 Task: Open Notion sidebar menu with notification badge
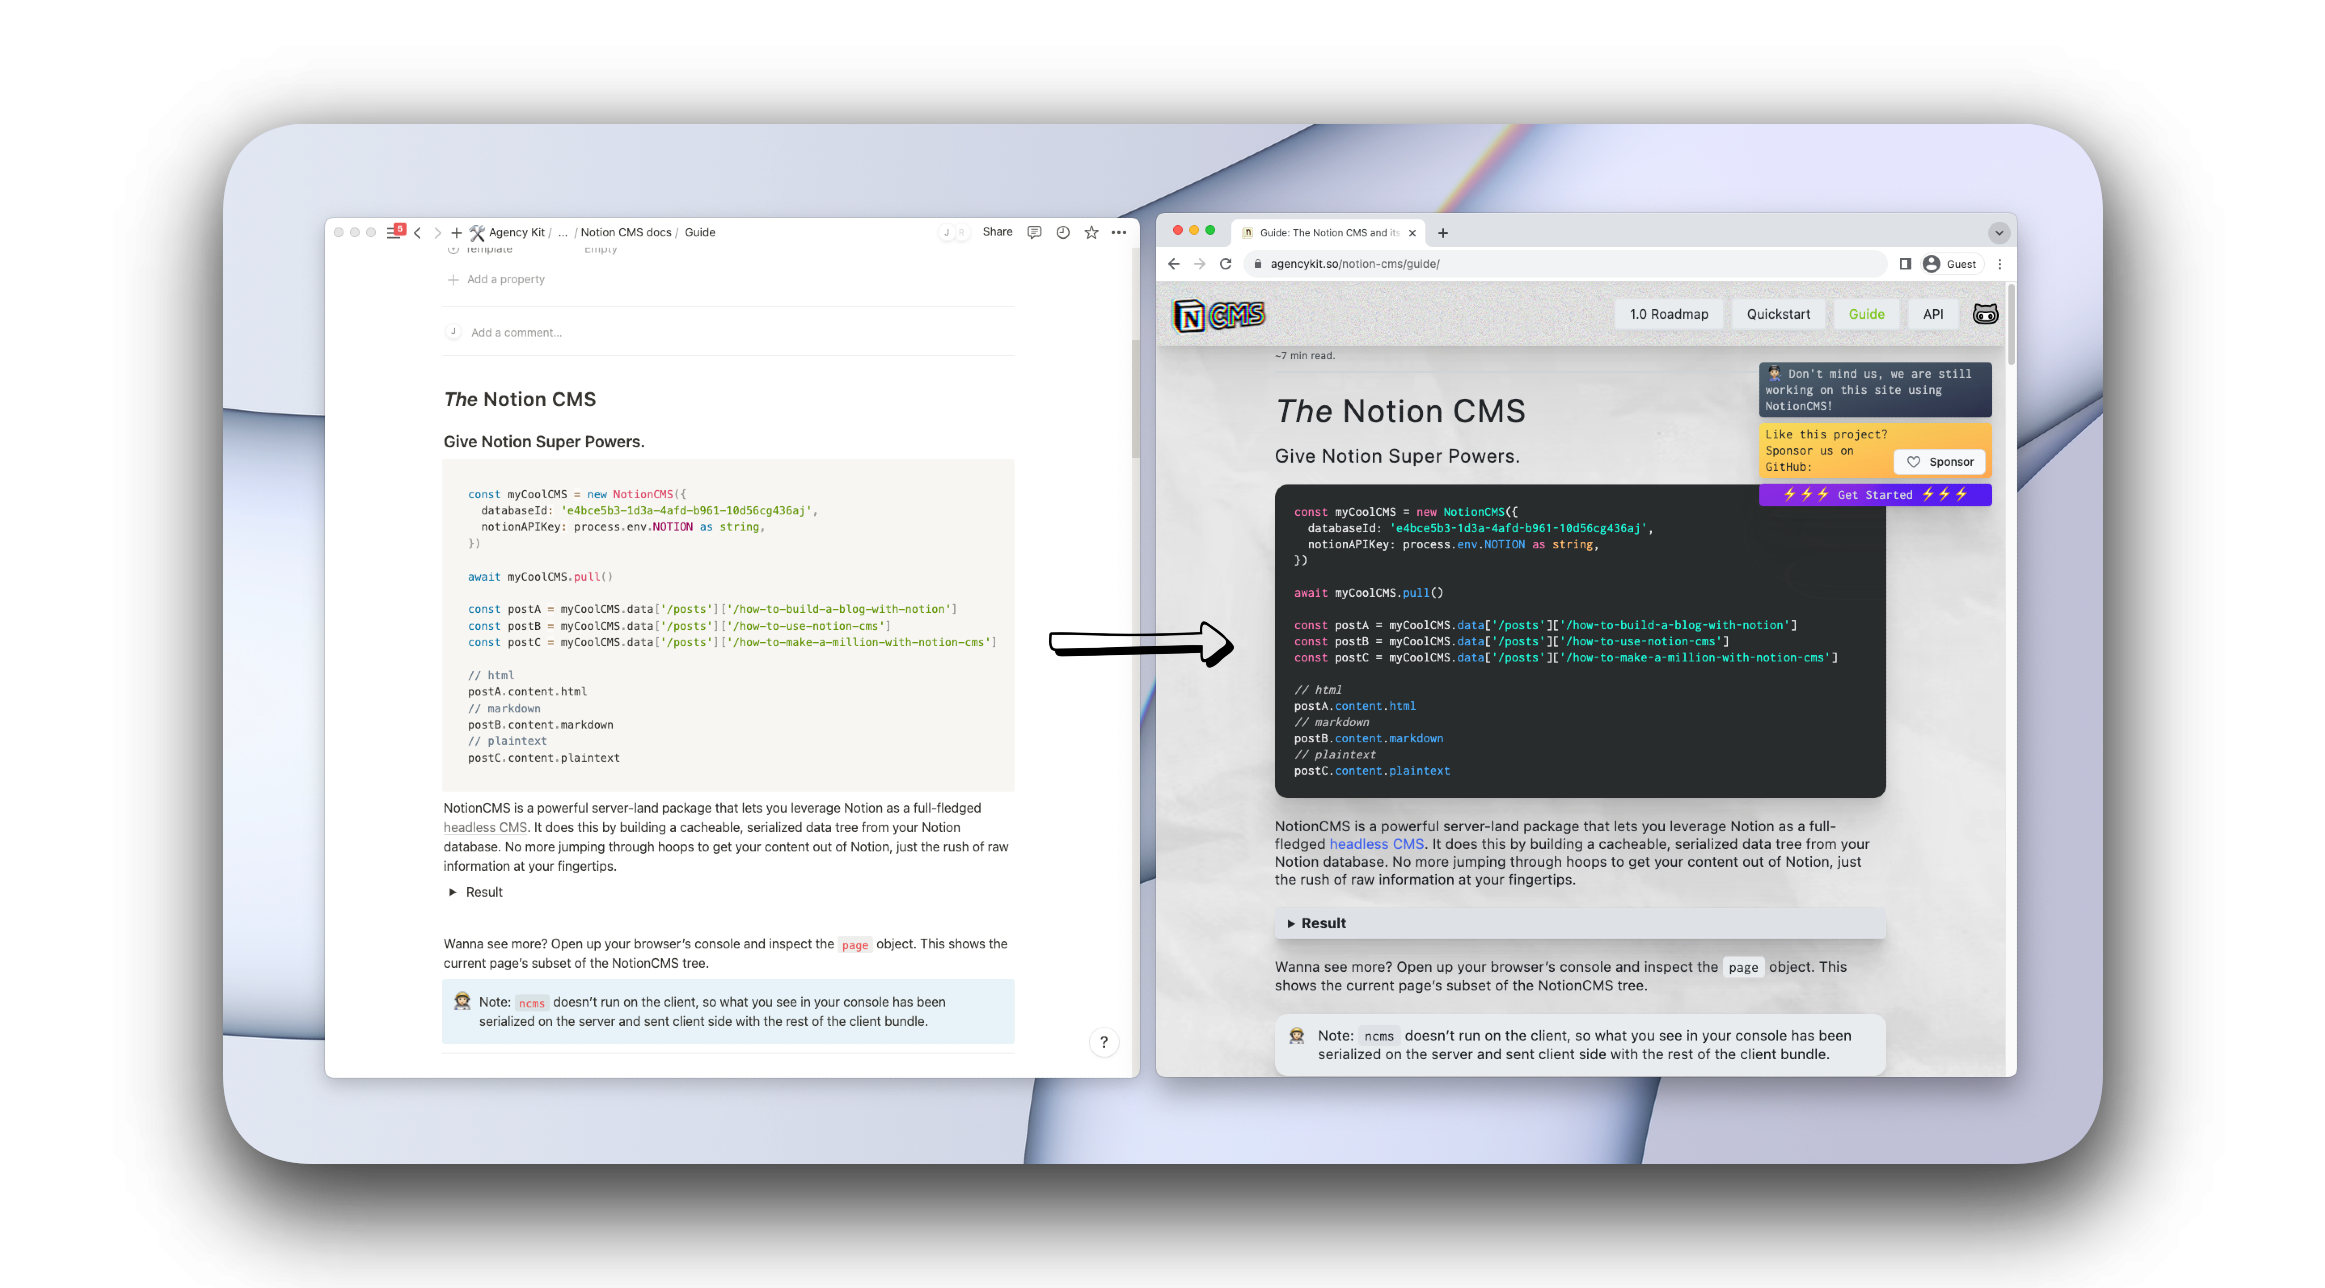395,232
